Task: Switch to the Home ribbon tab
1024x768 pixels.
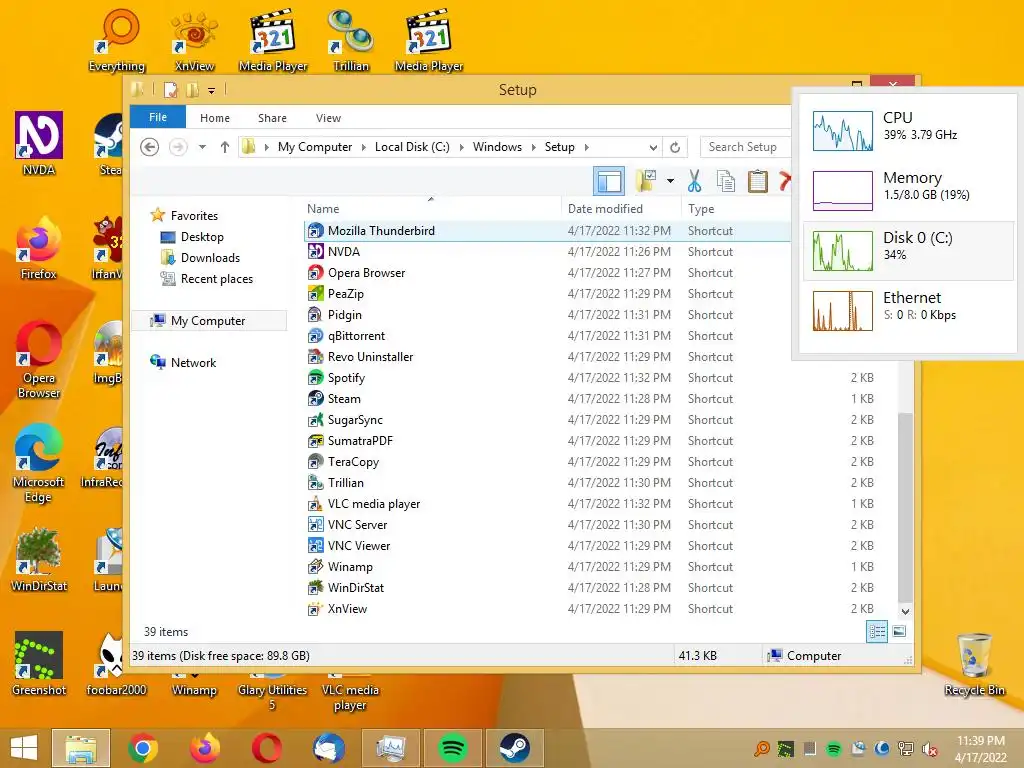Action: 215,118
